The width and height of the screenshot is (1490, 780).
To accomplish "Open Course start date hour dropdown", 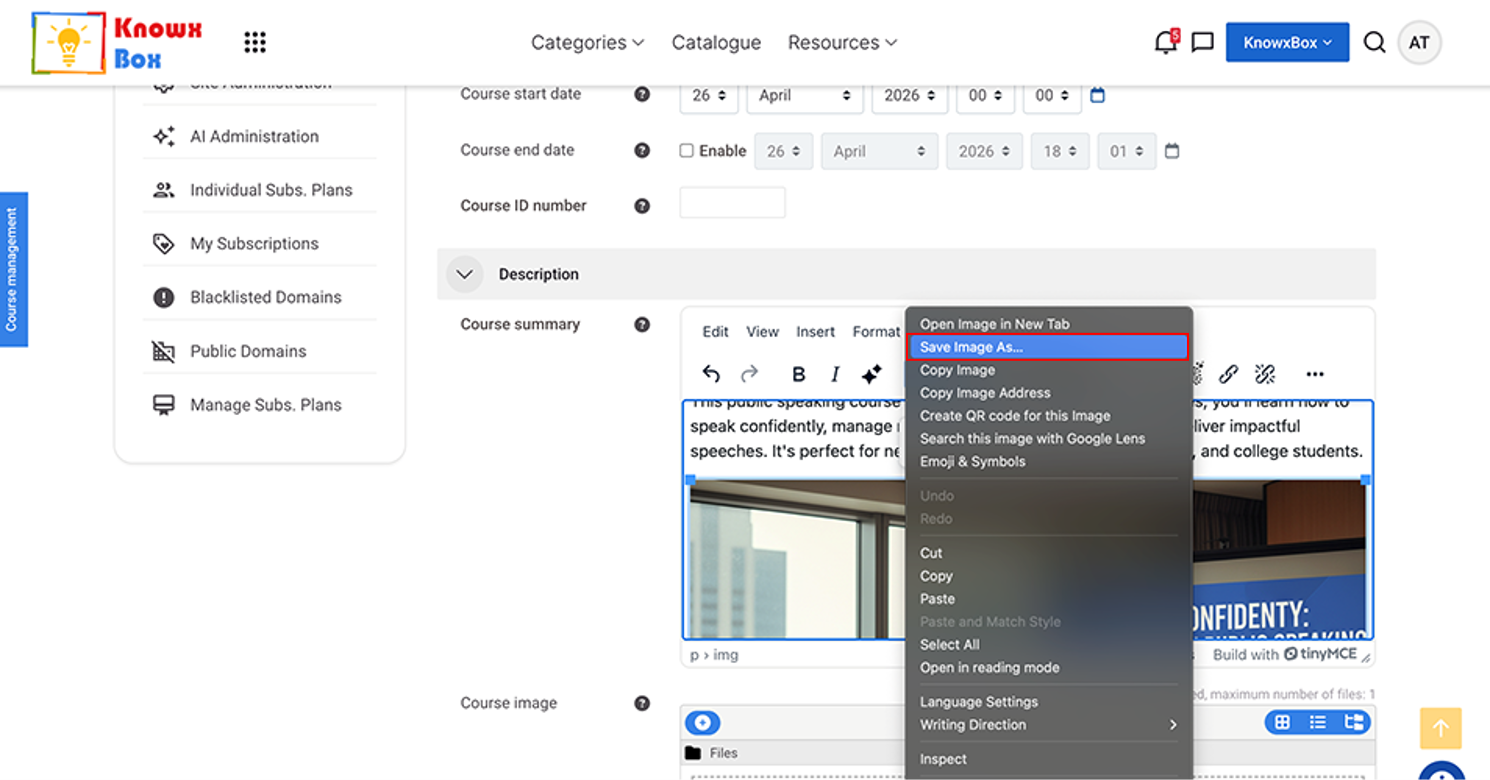I will (x=985, y=95).
